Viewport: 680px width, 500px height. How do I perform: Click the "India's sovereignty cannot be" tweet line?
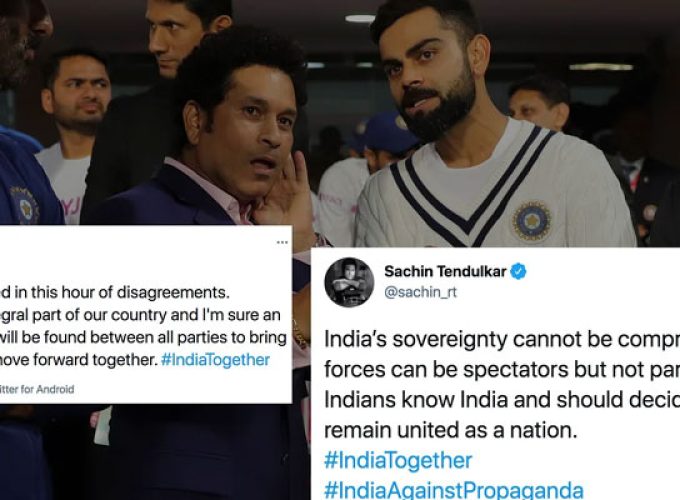(x=502, y=340)
